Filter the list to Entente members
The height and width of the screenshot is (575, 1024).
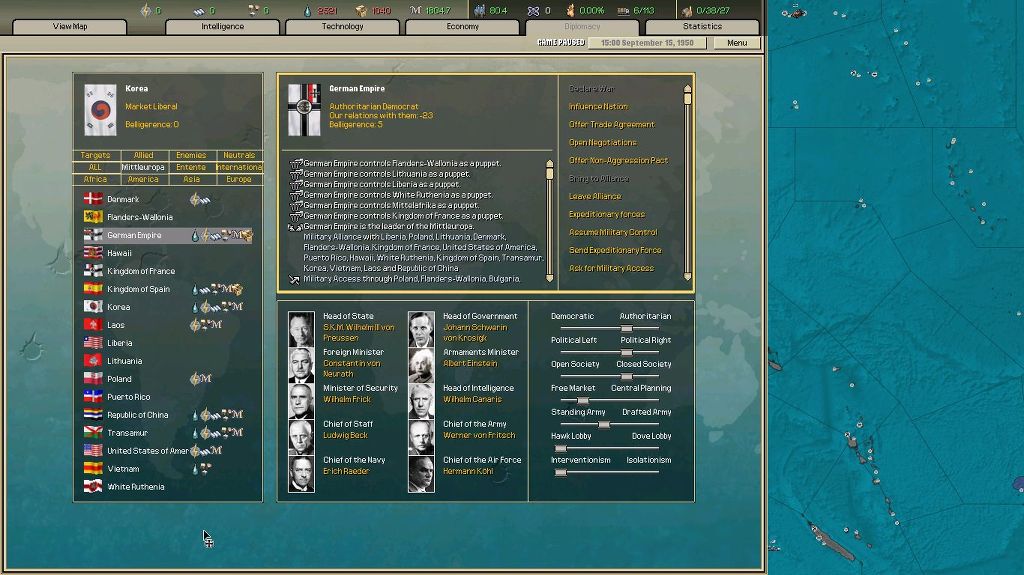[191, 167]
